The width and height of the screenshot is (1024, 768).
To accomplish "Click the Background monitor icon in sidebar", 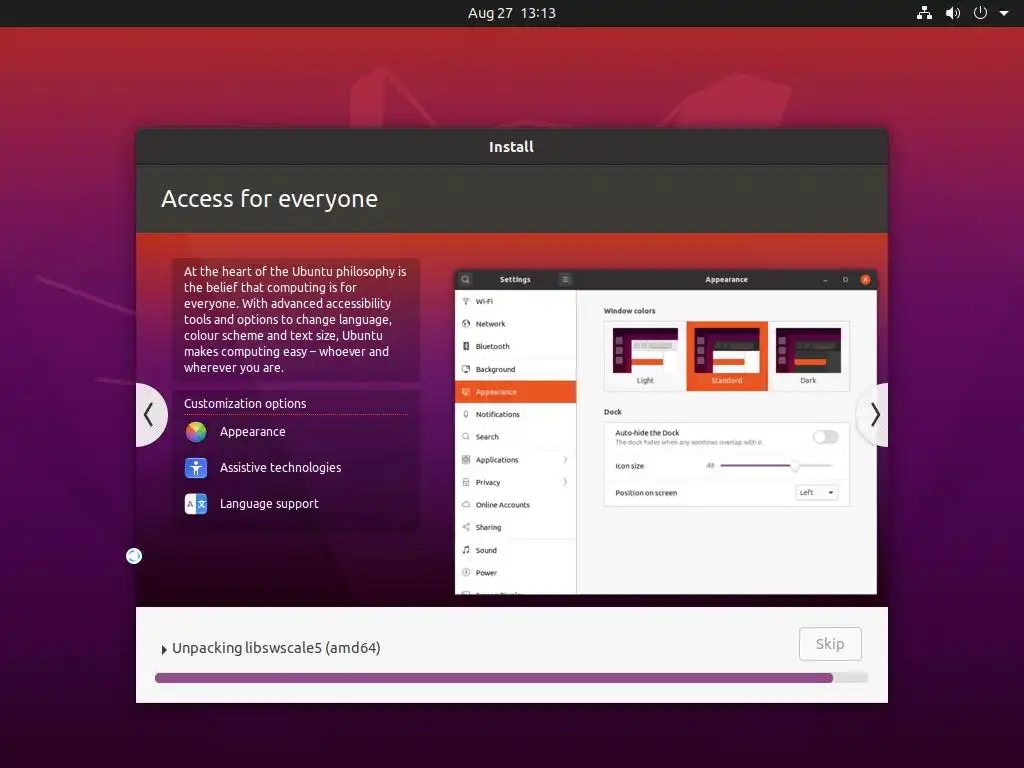I will pos(466,370).
